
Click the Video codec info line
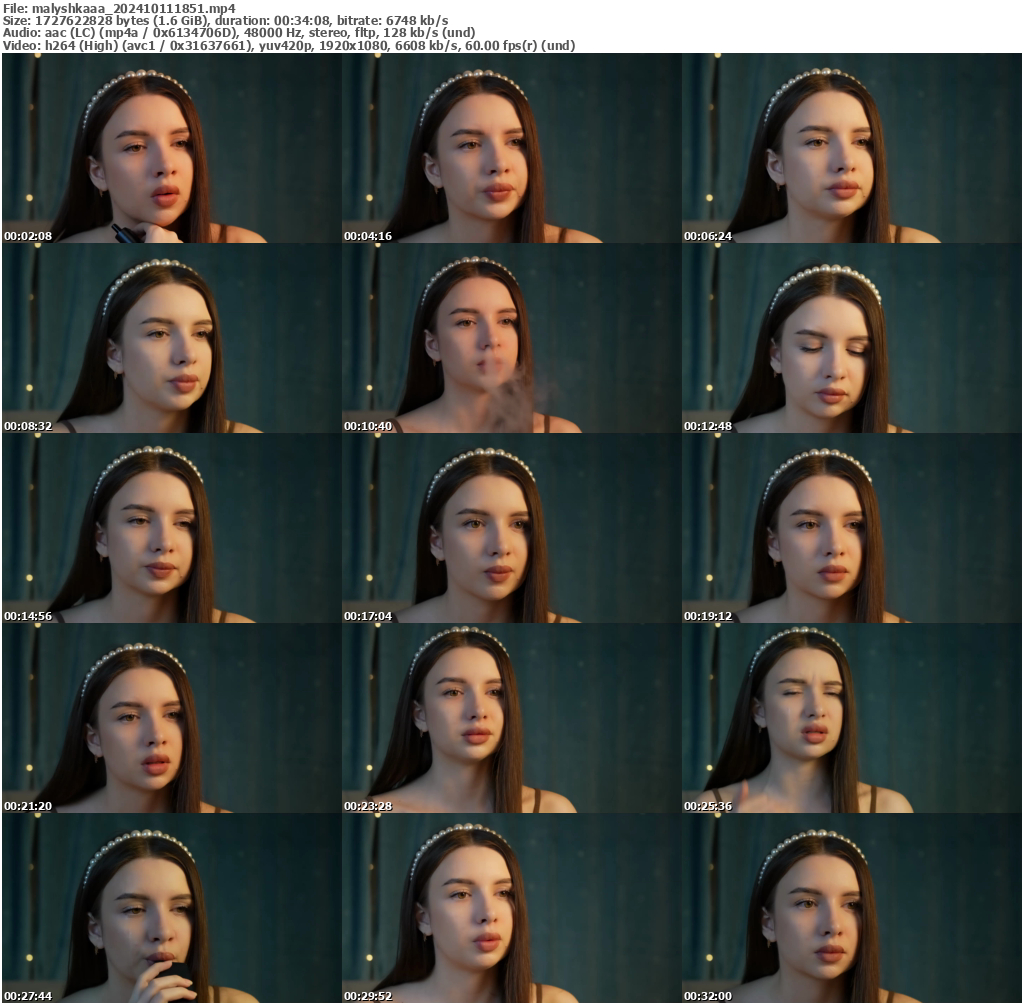pyautogui.click(x=289, y=45)
